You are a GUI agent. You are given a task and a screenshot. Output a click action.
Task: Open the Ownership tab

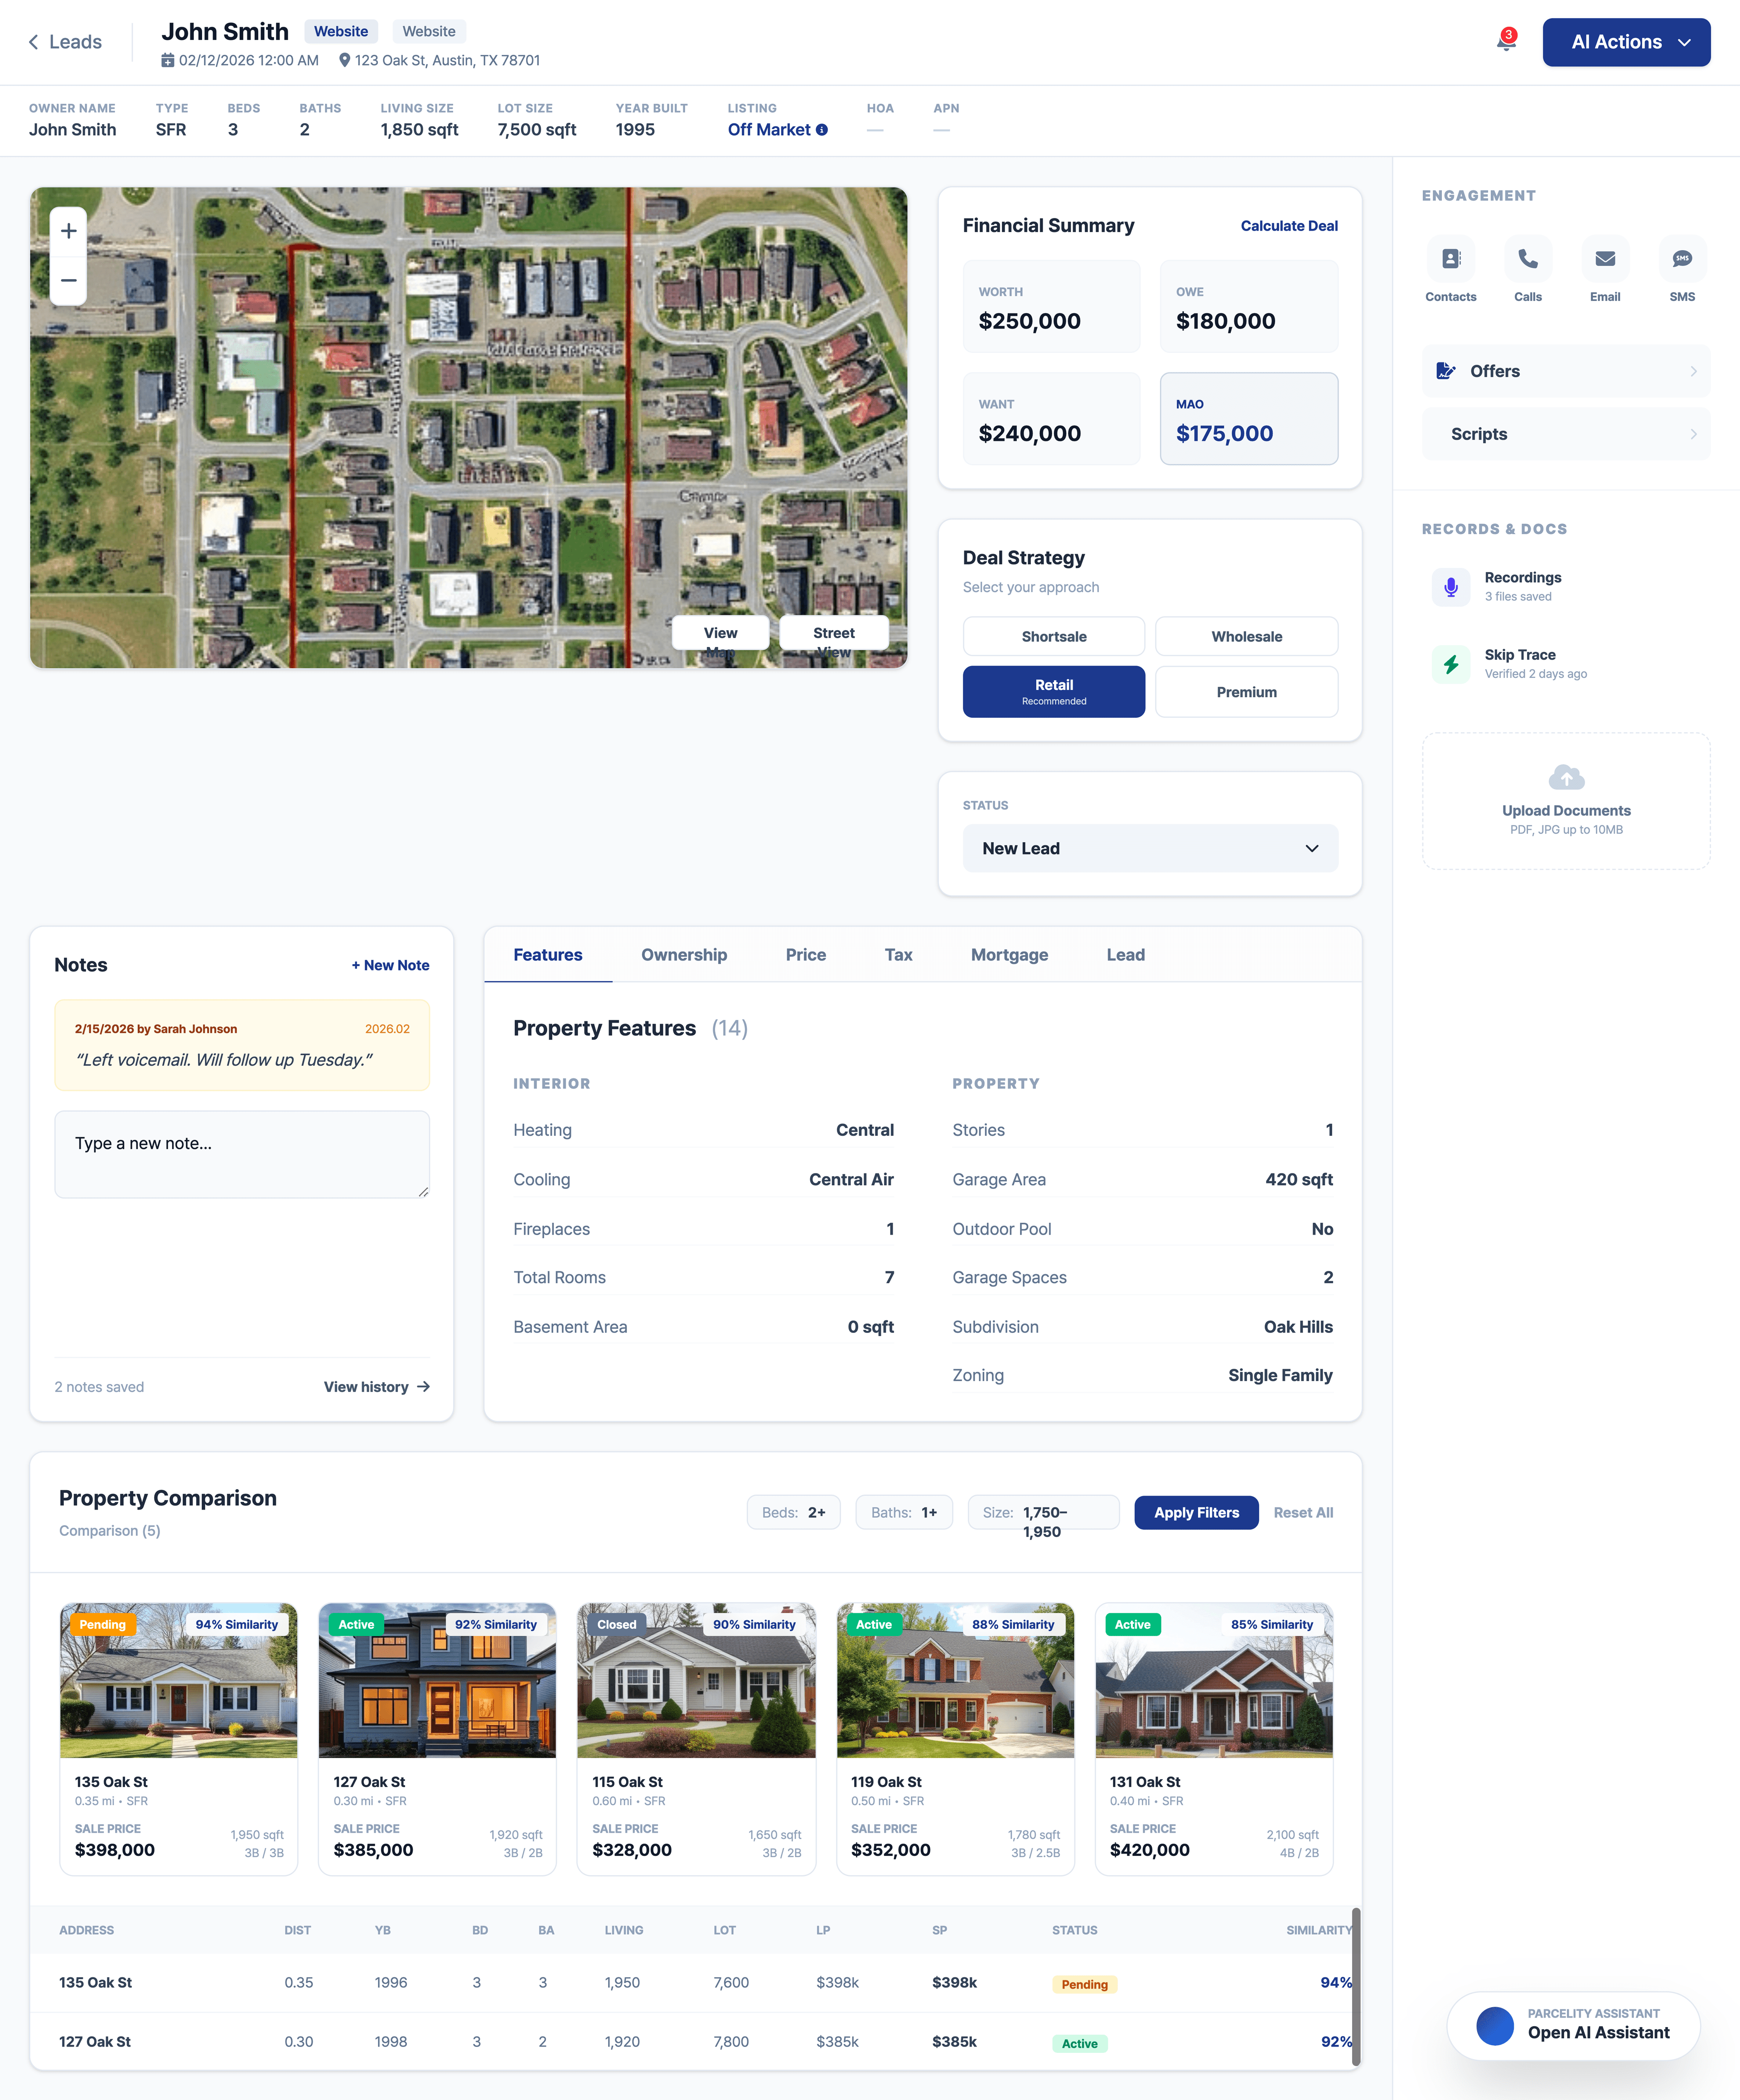tap(684, 955)
